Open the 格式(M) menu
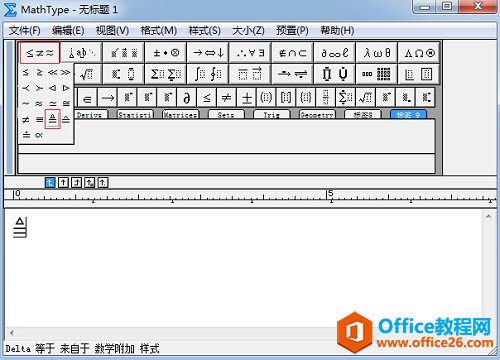Screen dimensions: 500x360 click(158, 31)
